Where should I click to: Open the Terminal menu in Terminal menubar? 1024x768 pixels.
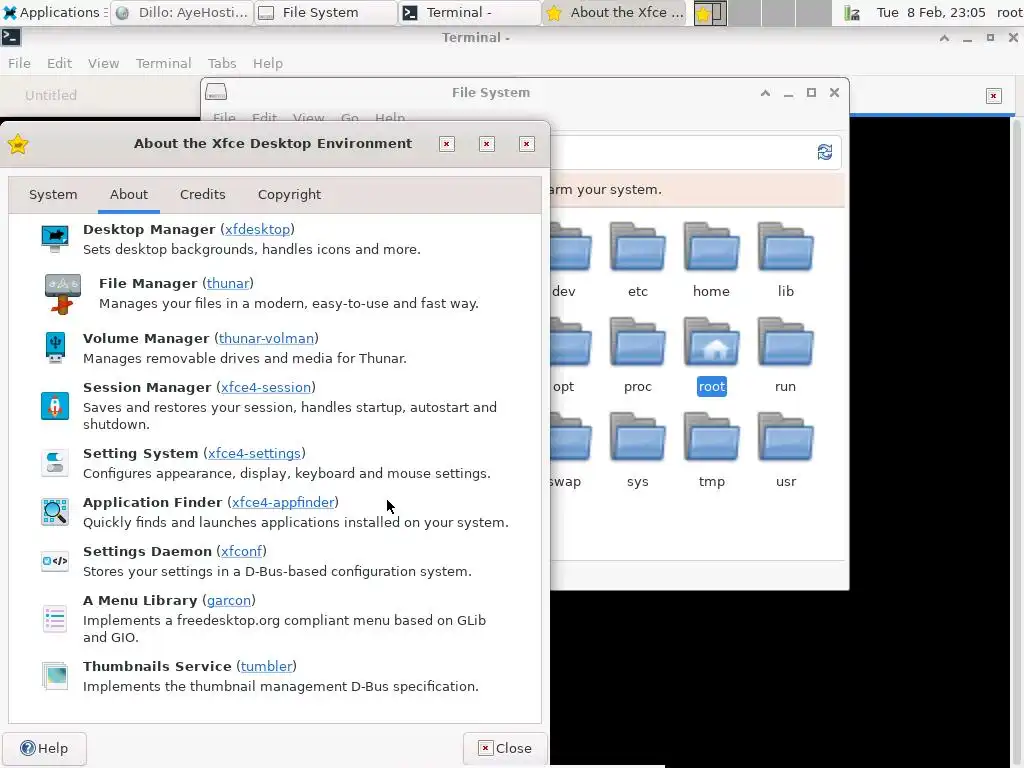pyautogui.click(x=163, y=63)
